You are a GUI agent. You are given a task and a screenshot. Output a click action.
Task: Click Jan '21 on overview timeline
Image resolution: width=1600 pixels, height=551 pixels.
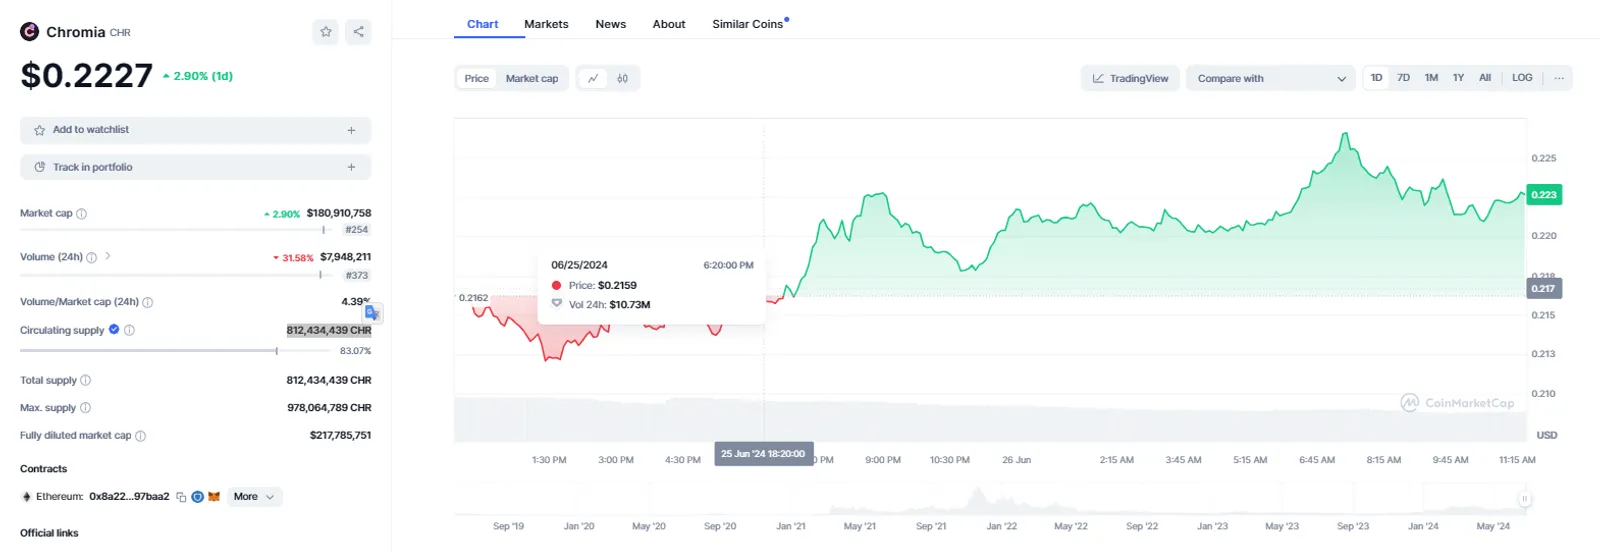(790, 526)
